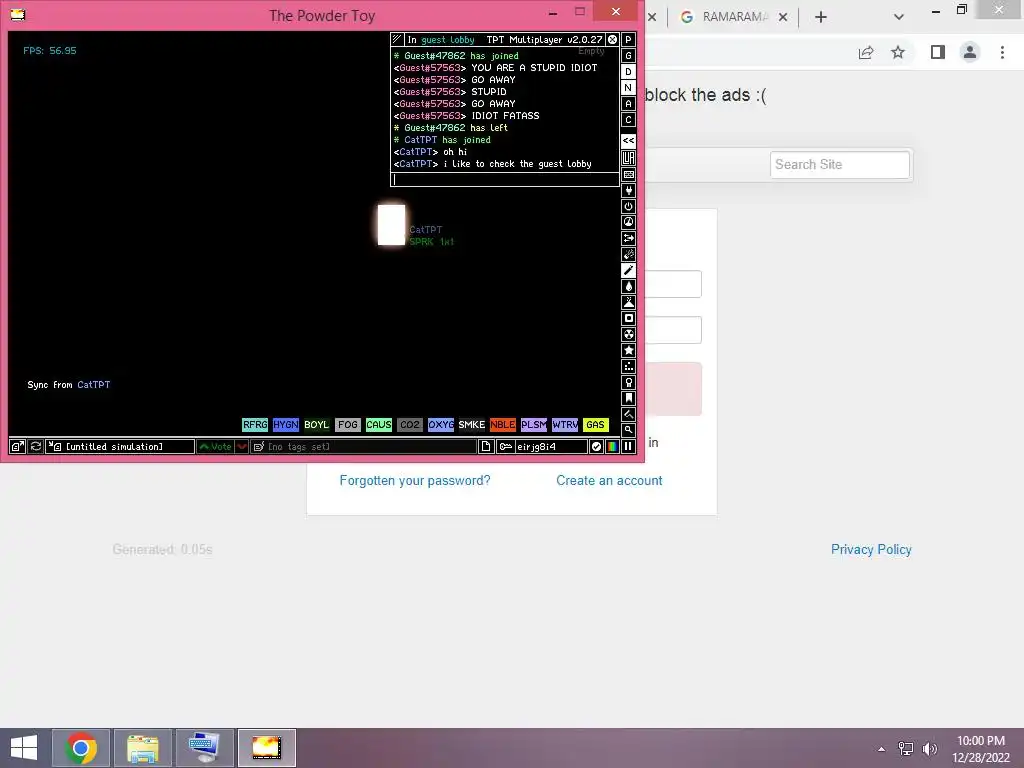Open the Force arrows category icon

(x=628, y=238)
